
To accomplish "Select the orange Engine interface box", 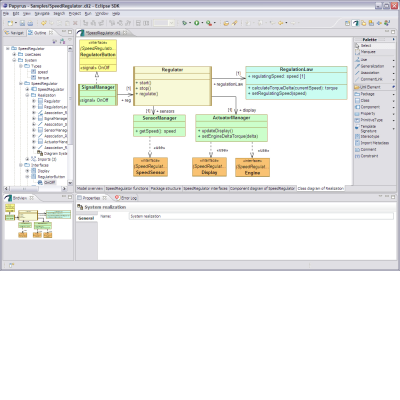I will pos(252,167).
